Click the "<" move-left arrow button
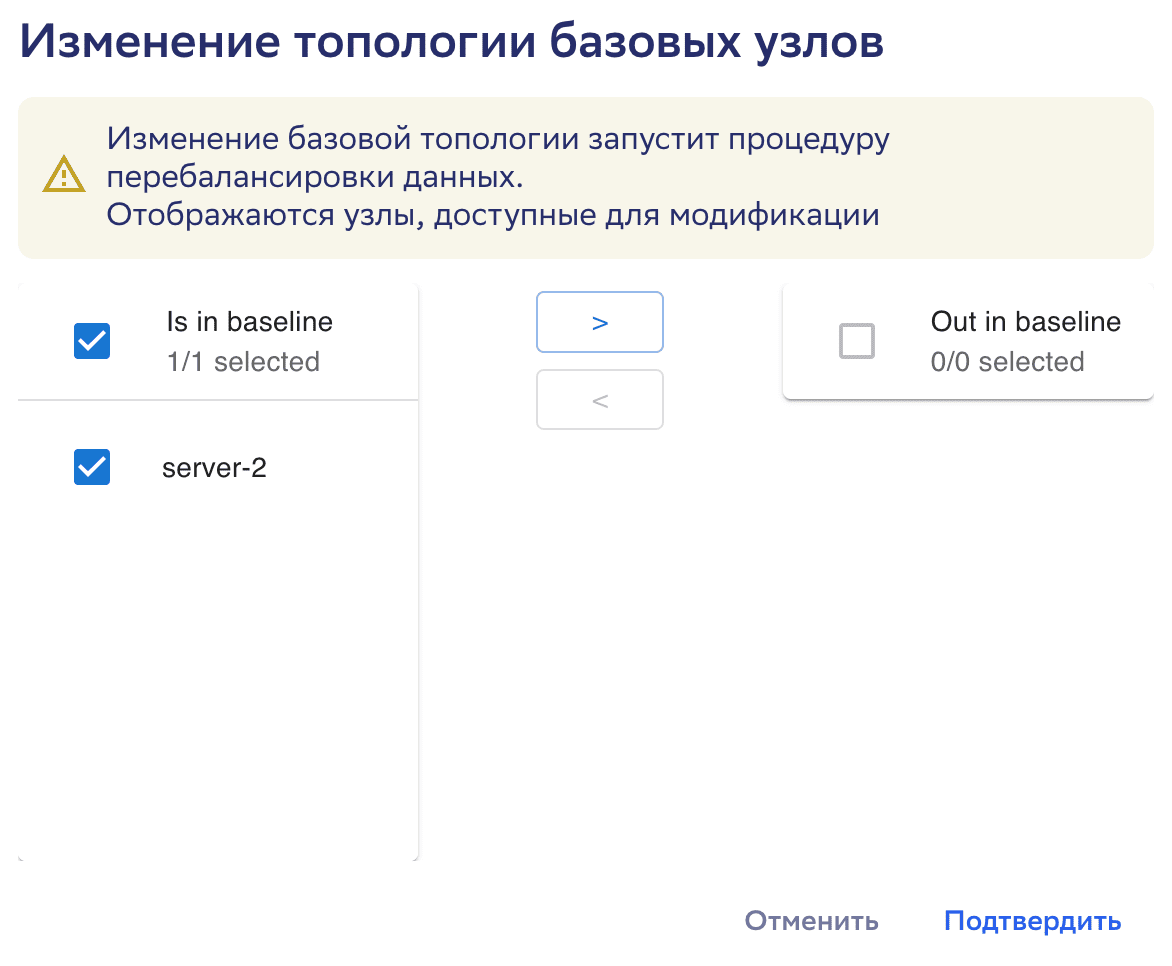The image size is (1172, 966). point(600,400)
